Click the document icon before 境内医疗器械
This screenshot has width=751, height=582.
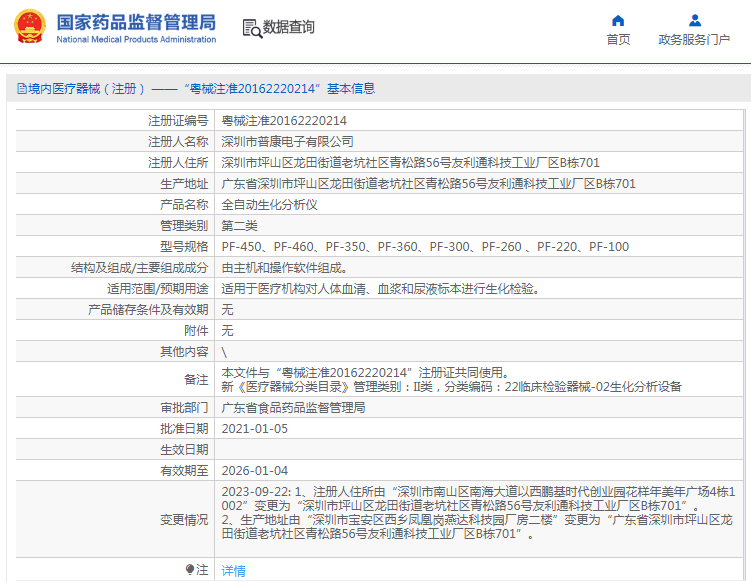(22, 89)
